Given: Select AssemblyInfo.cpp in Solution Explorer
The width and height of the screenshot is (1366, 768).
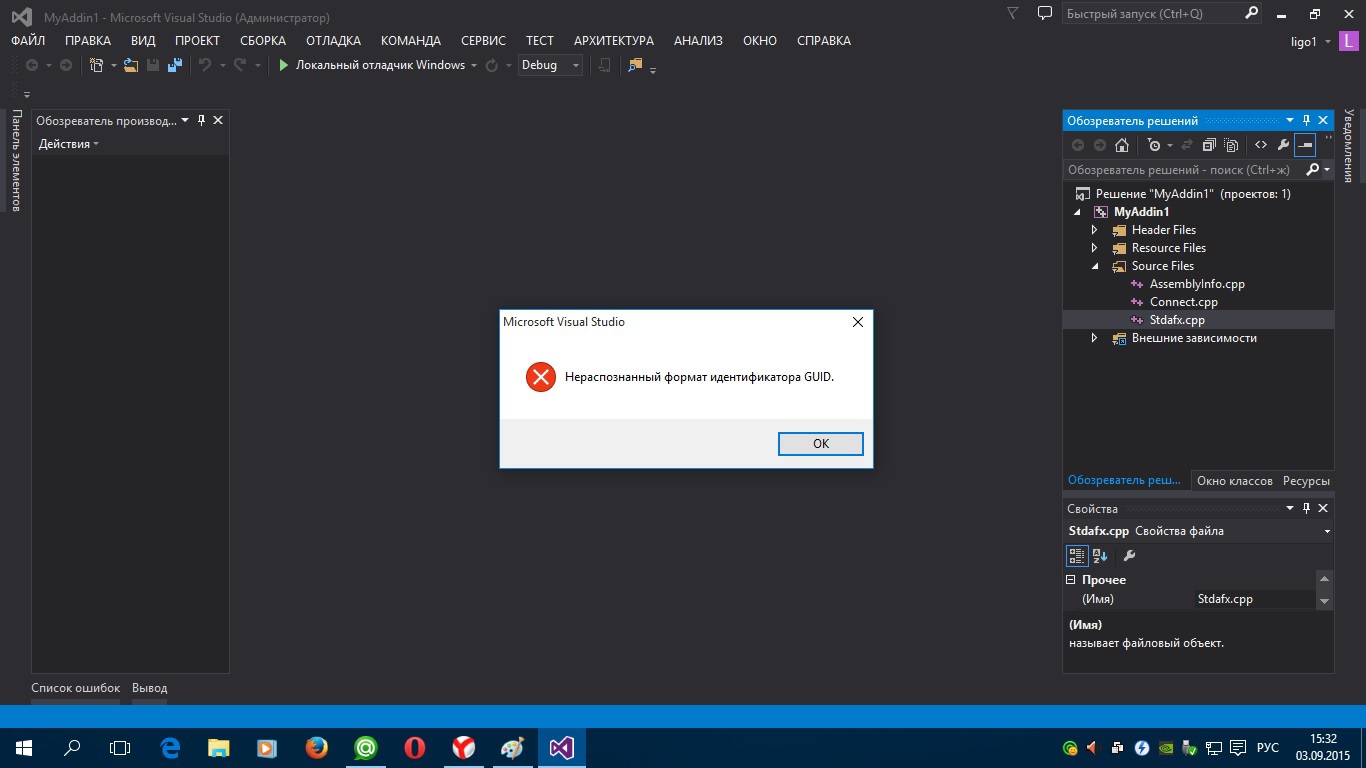Looking at the screenshot, I should pos(1197,284).
